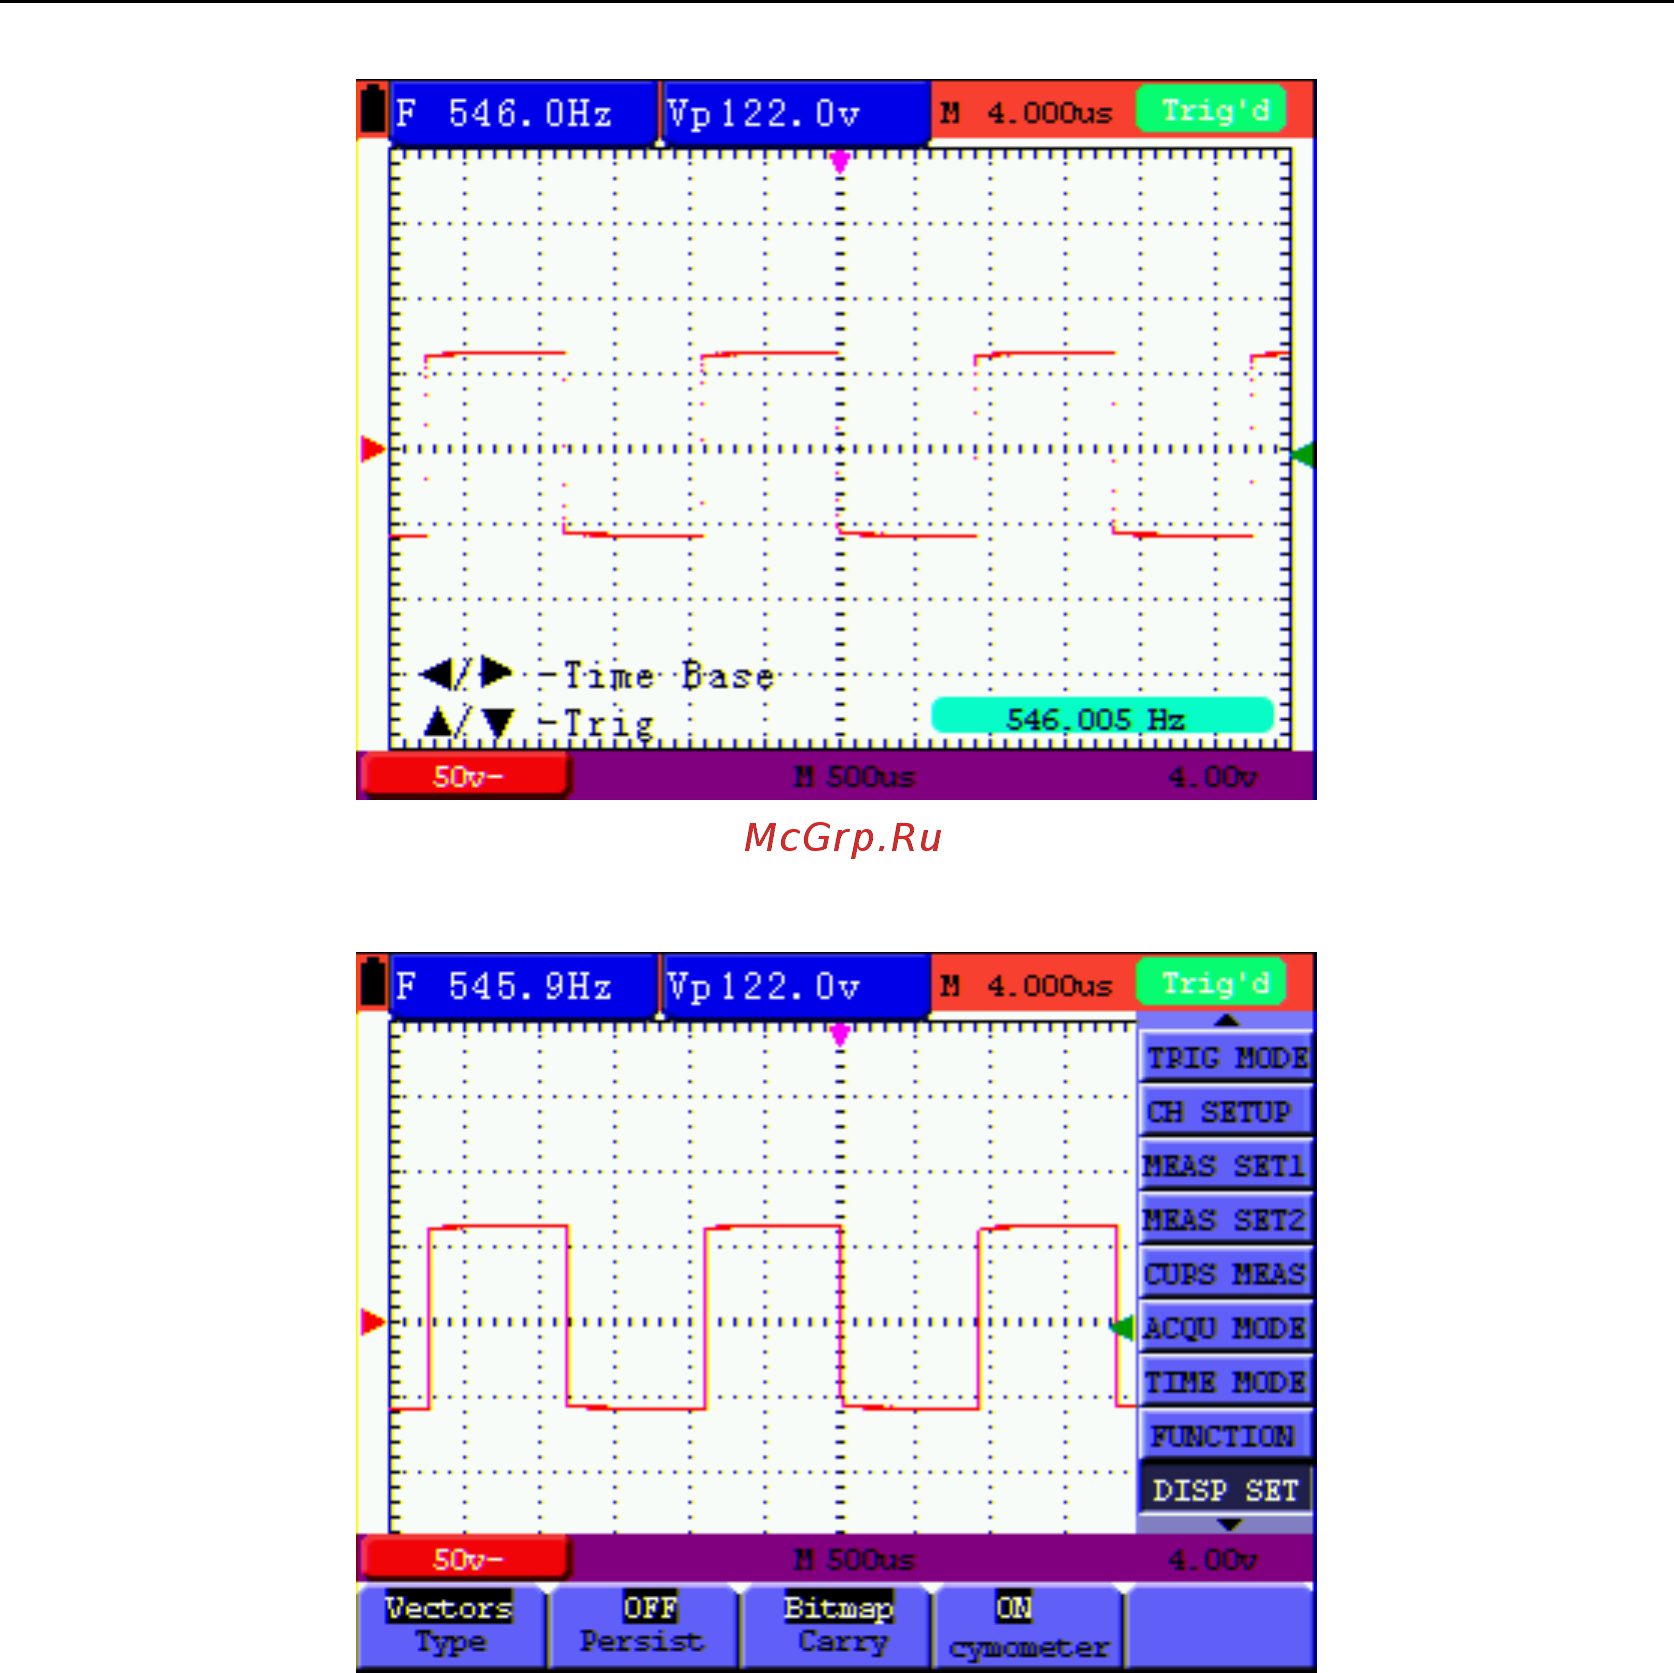Select highlighted DISP SET menu entry

(x=1225, y=1489)
